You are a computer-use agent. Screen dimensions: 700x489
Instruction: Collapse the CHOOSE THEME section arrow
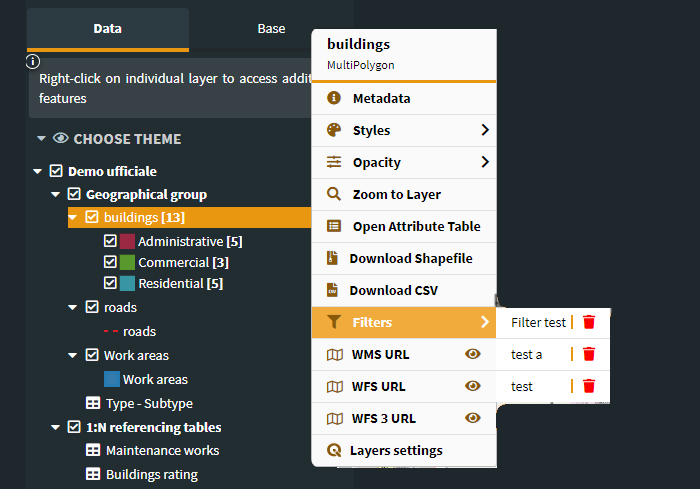[42, 138]
